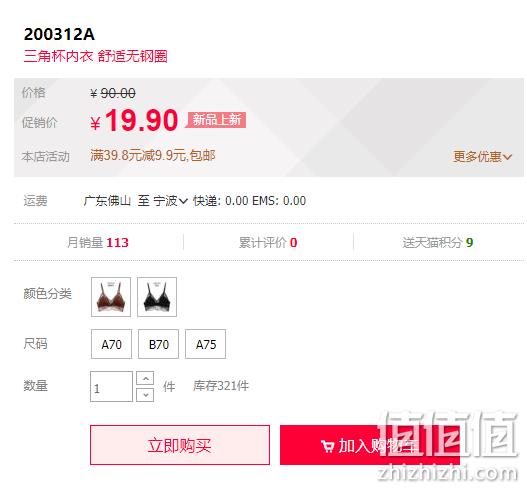Open the 宁波 destination dropdown
Viewport: 527px width, 490px height.
point(170,201)
